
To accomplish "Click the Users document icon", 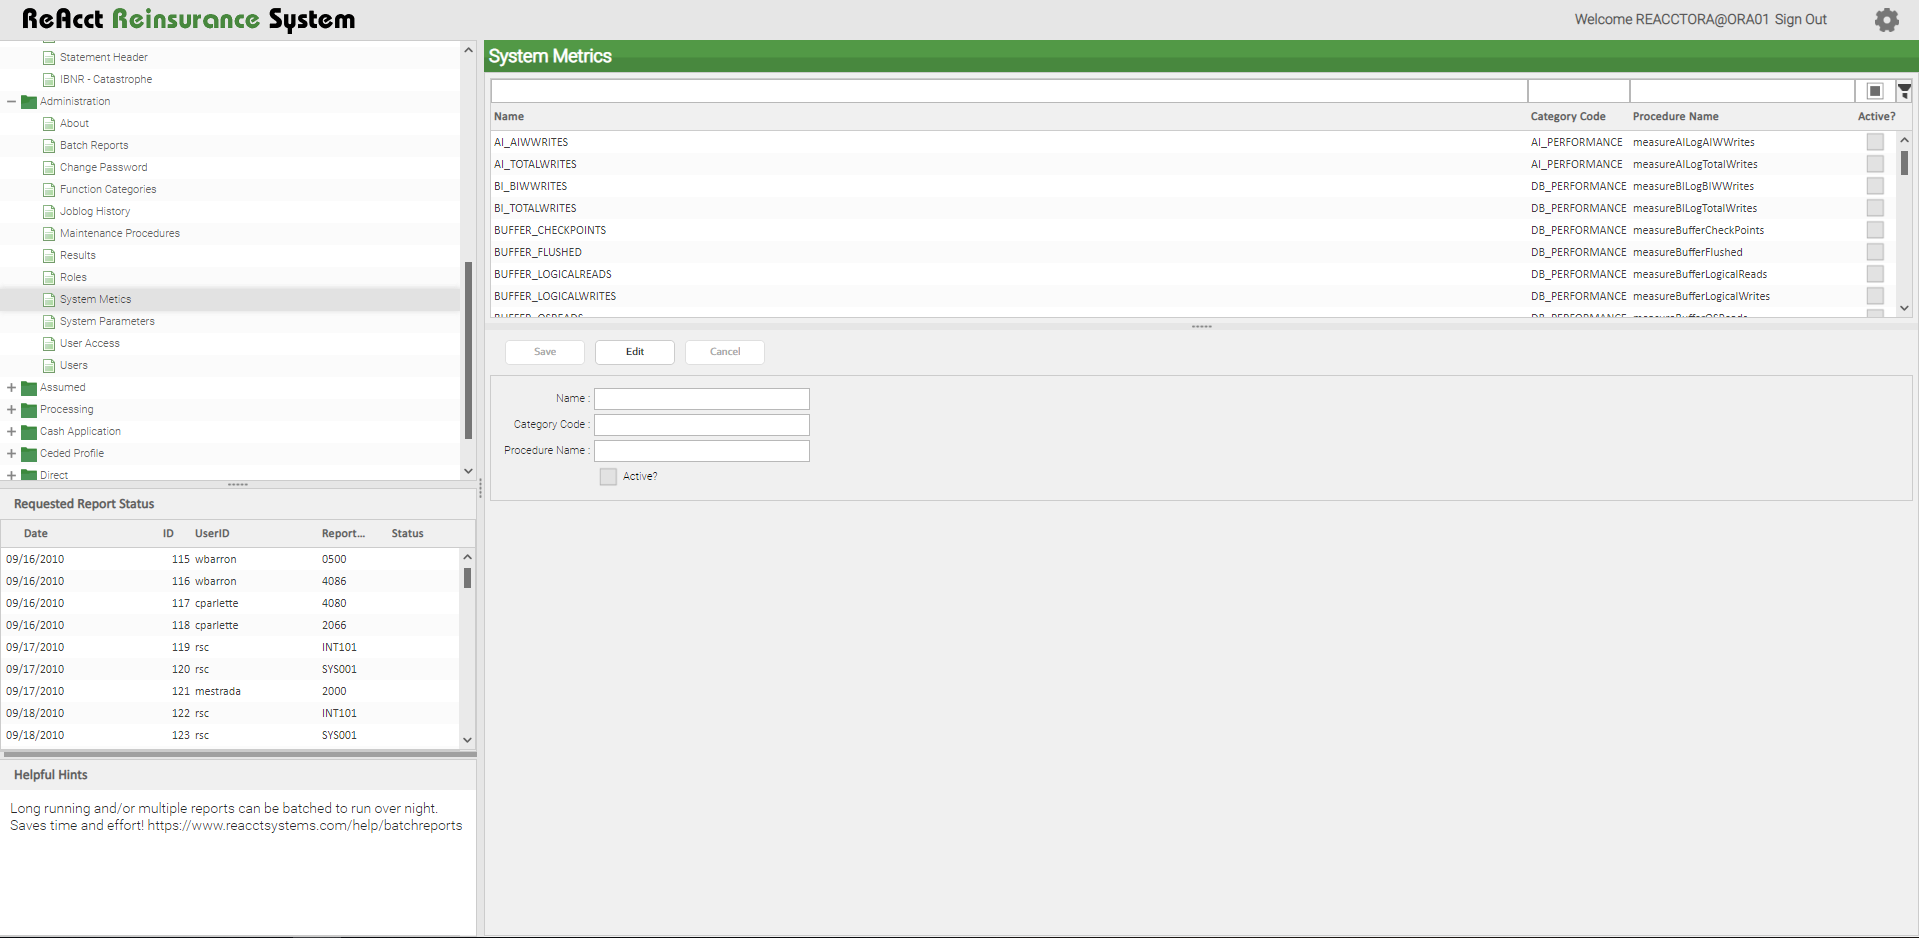I will (49, 366).
